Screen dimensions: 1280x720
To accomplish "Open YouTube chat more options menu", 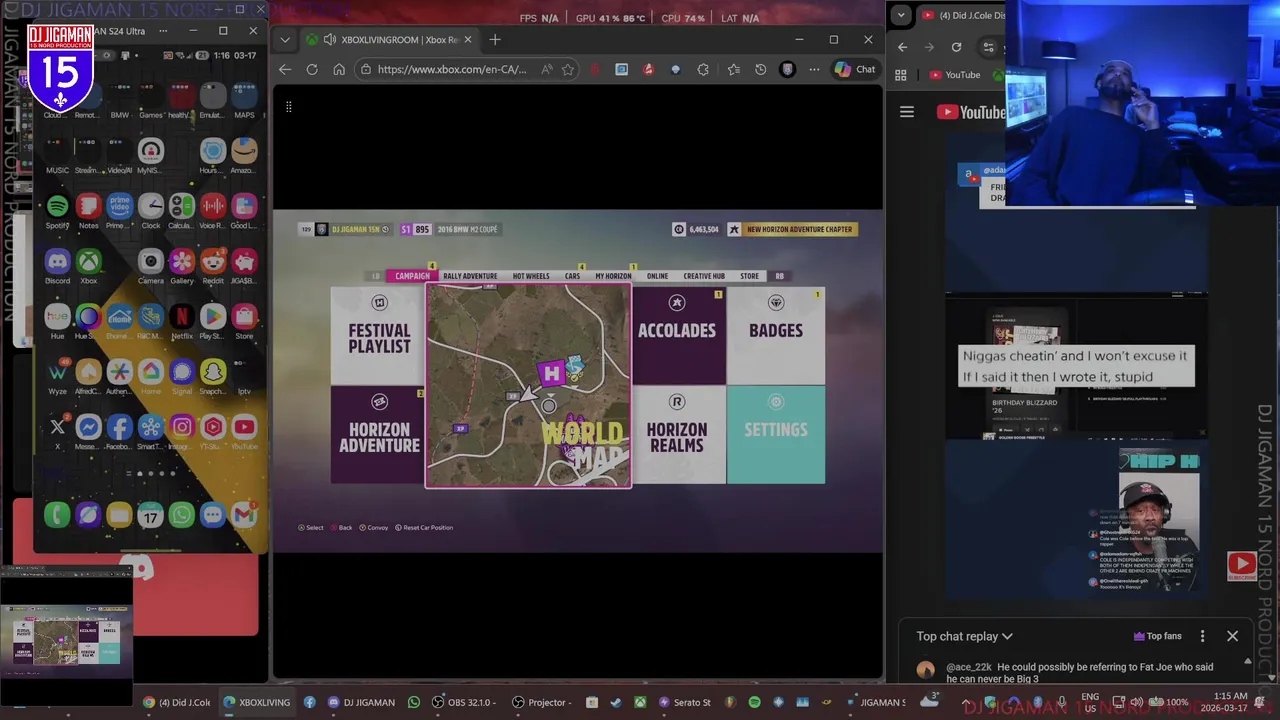I will point(1202,636).
